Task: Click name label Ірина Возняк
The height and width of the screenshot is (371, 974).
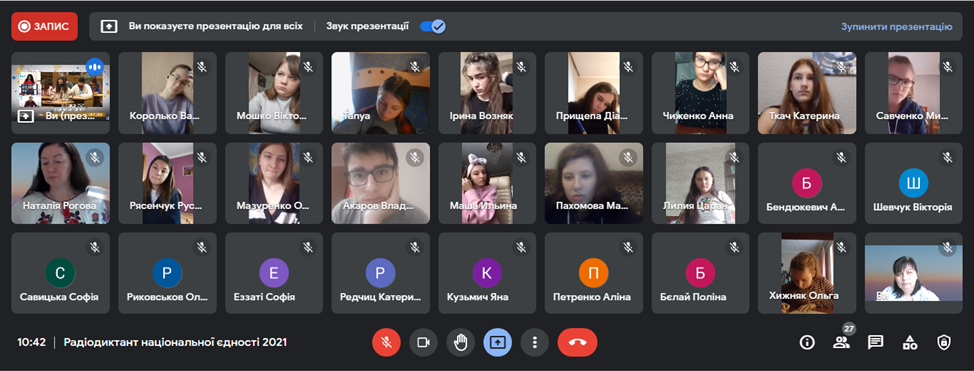Action: point(481,116)
